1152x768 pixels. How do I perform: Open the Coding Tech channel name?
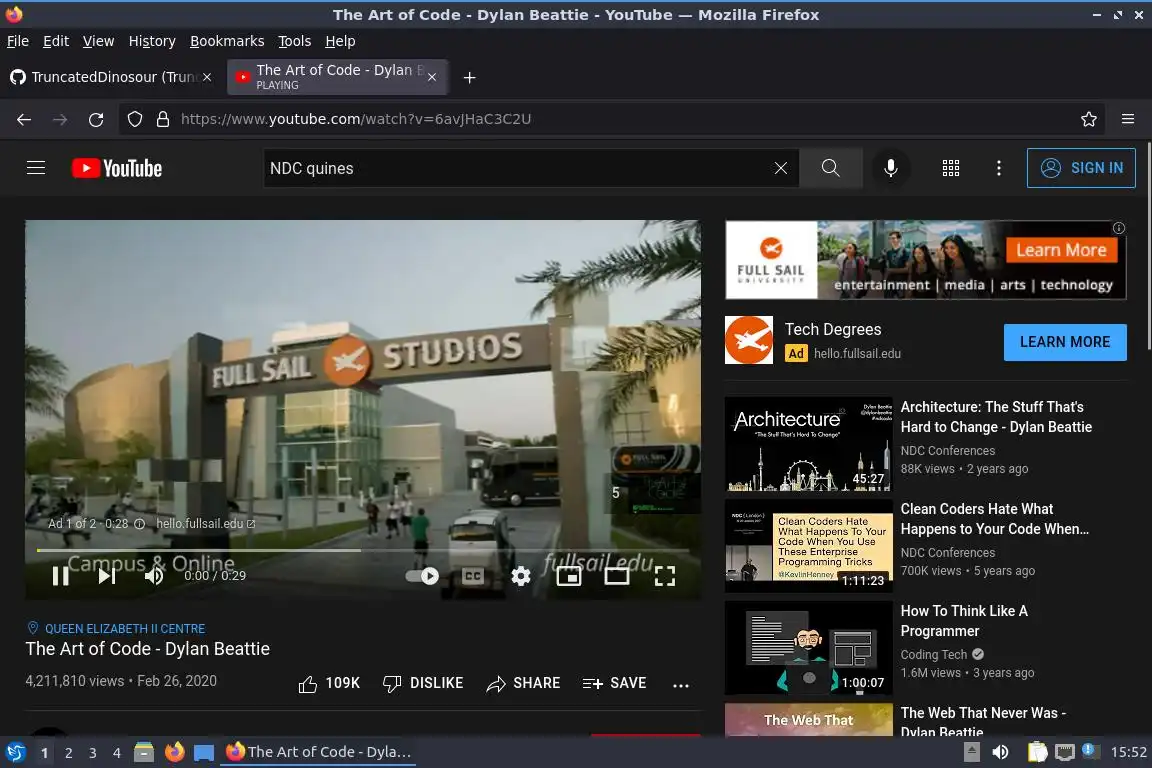pyautogui.click(x=934, y=654)
